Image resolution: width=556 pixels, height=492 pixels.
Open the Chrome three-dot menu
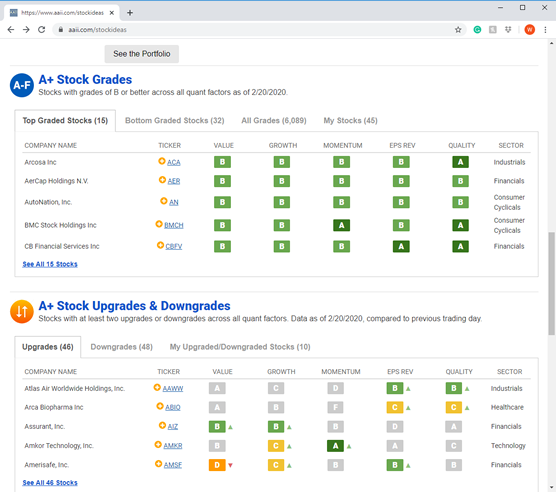[x=545, y=30]
